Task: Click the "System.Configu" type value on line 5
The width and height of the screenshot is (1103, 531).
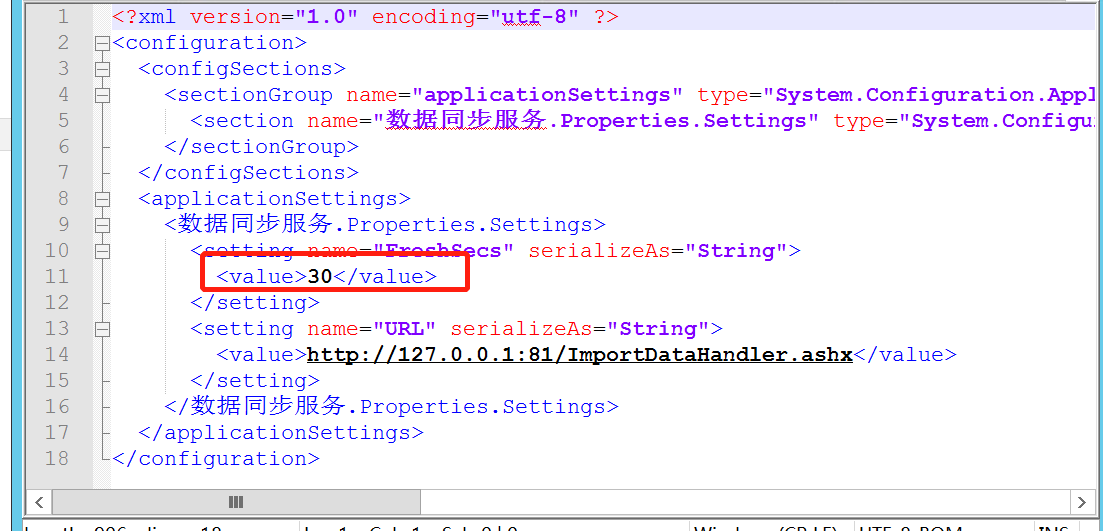Action: point(998,121)
